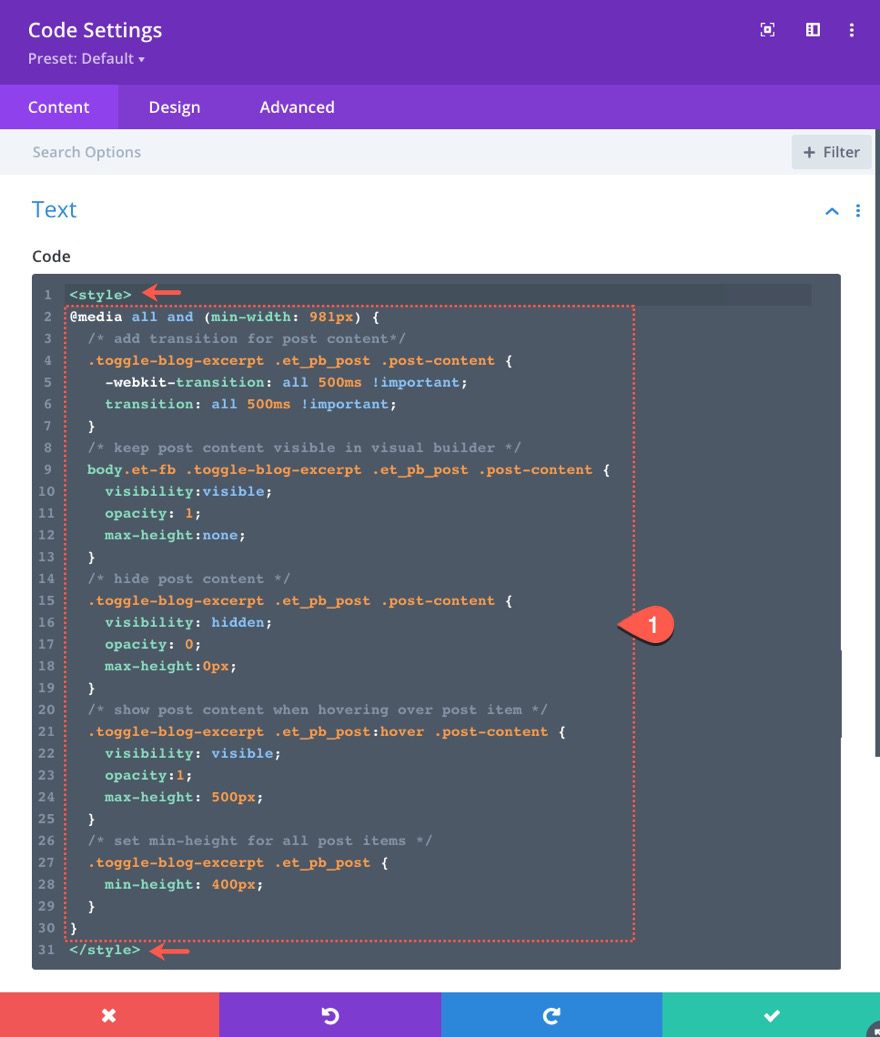Open Text section three-dot menu

(x=858, y=211)
